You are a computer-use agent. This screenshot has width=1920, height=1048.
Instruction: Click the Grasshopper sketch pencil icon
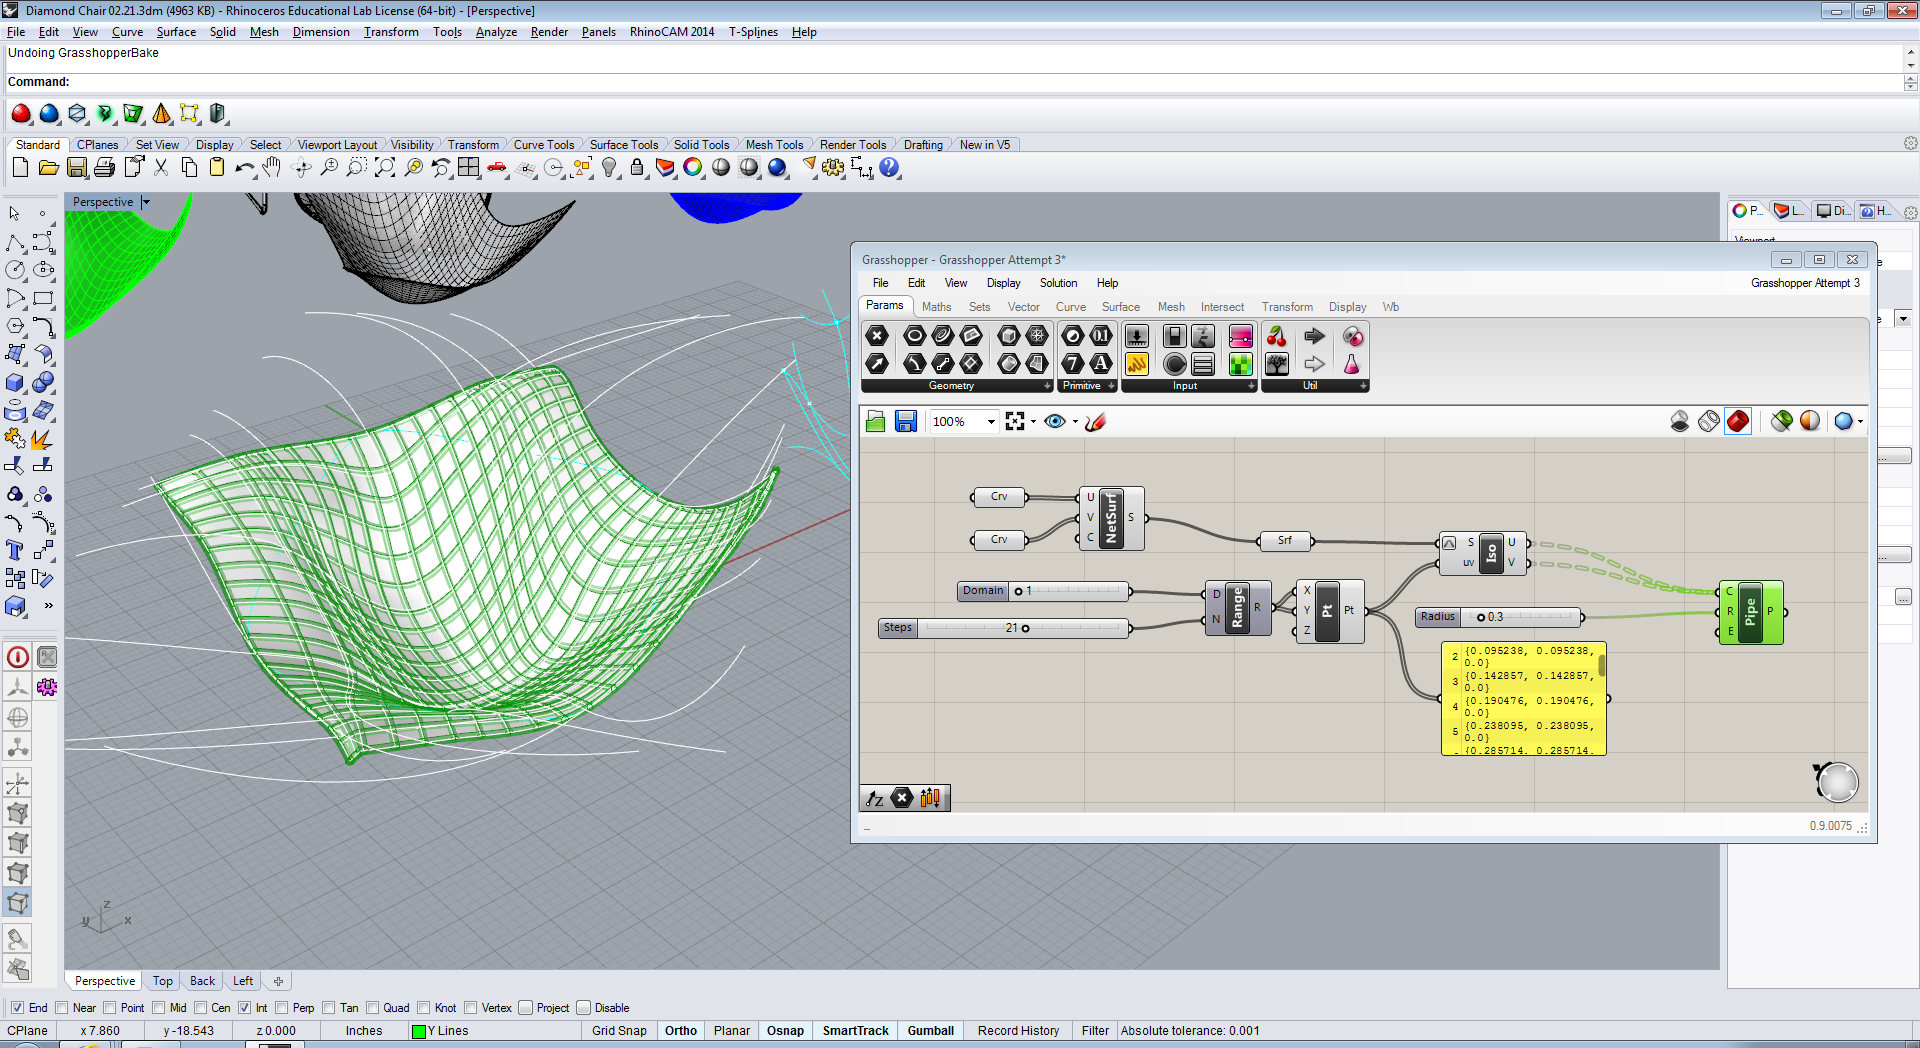point(1096,422)
